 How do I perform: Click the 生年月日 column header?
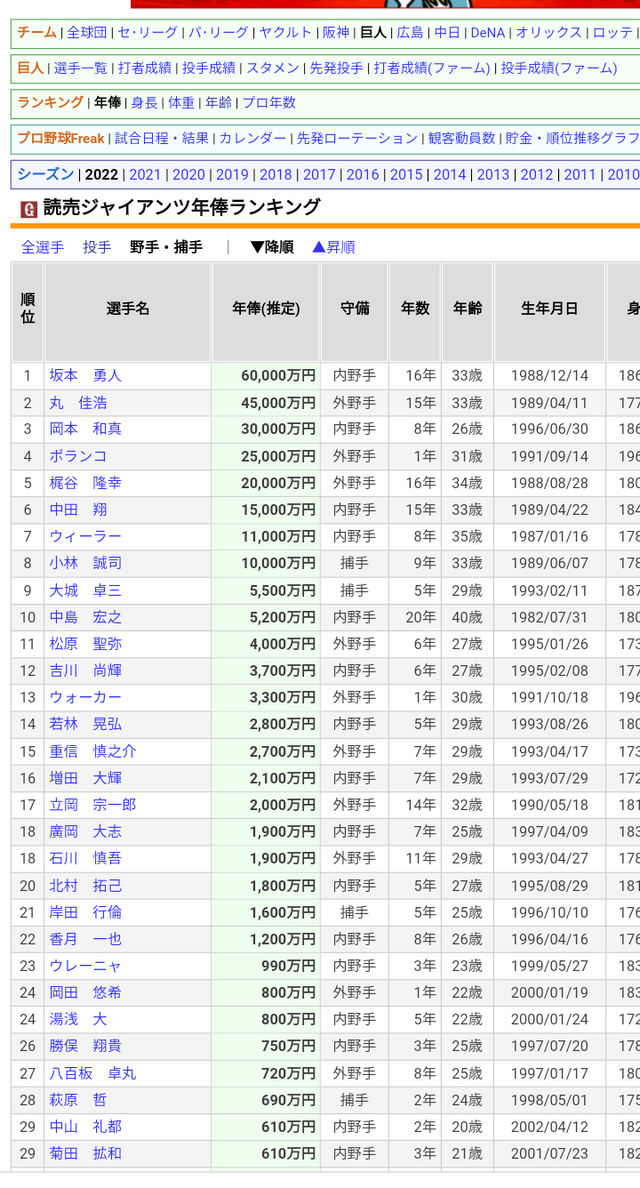[549, 312]
